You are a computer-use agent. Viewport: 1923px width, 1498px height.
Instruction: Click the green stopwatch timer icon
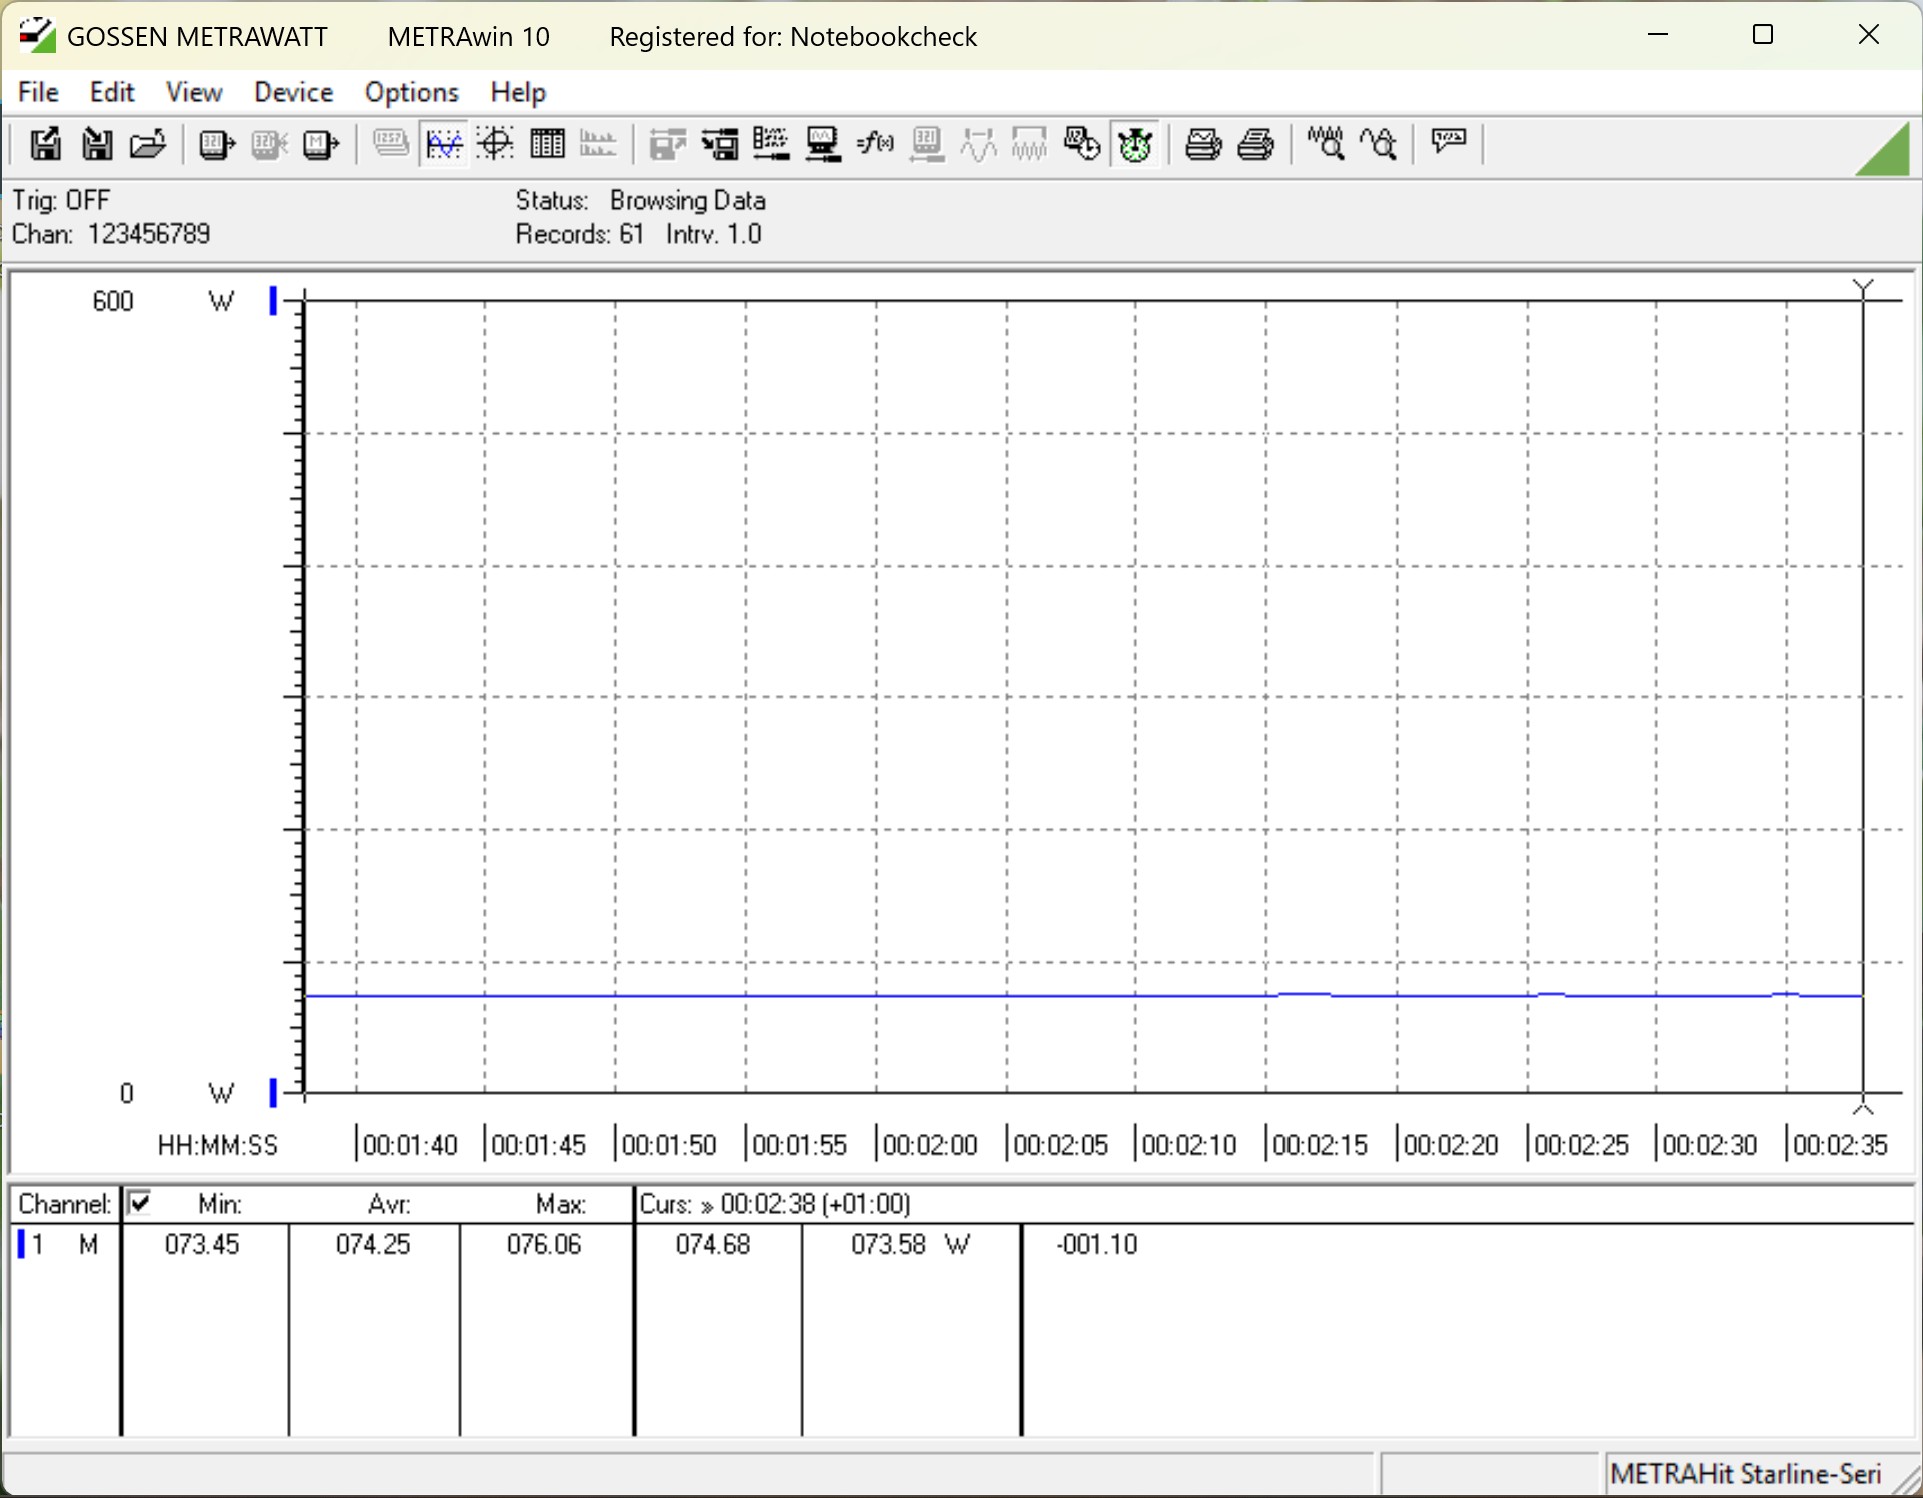tap(1135, 145)
